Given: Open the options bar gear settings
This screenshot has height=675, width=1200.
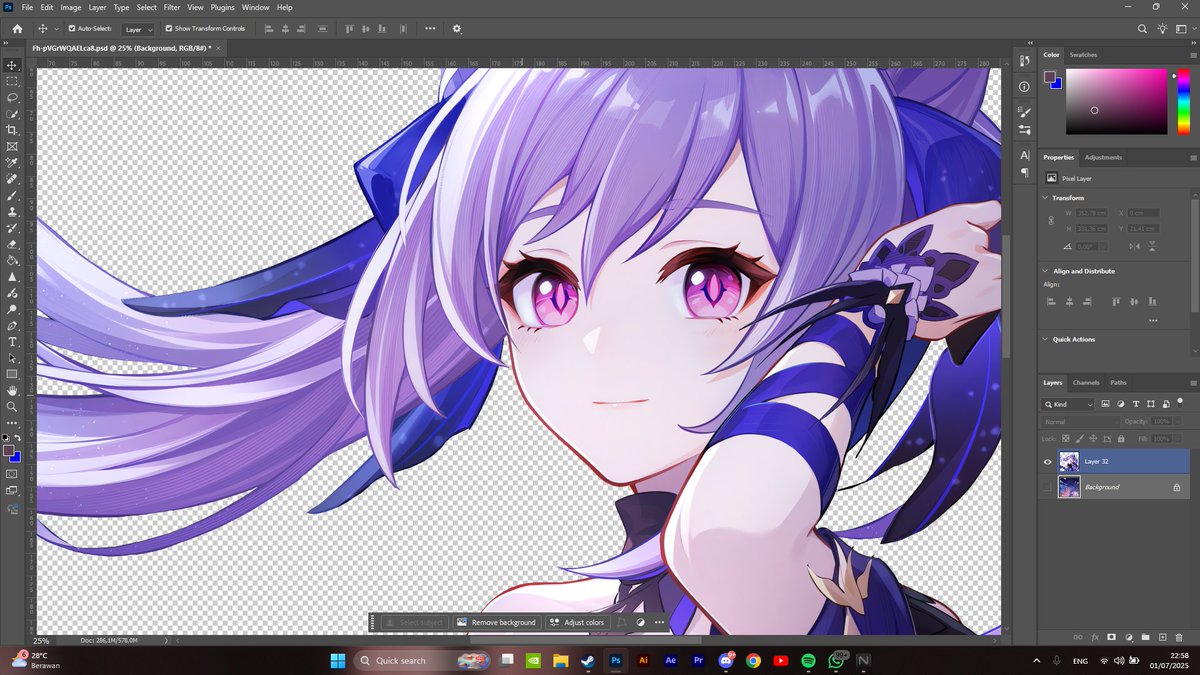Looking at the screenshot, I should point(457,29).
